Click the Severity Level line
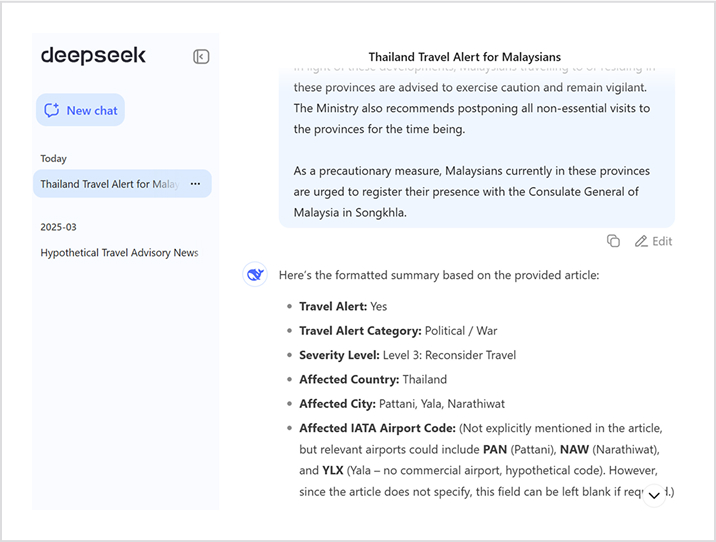 click(407, 355)
